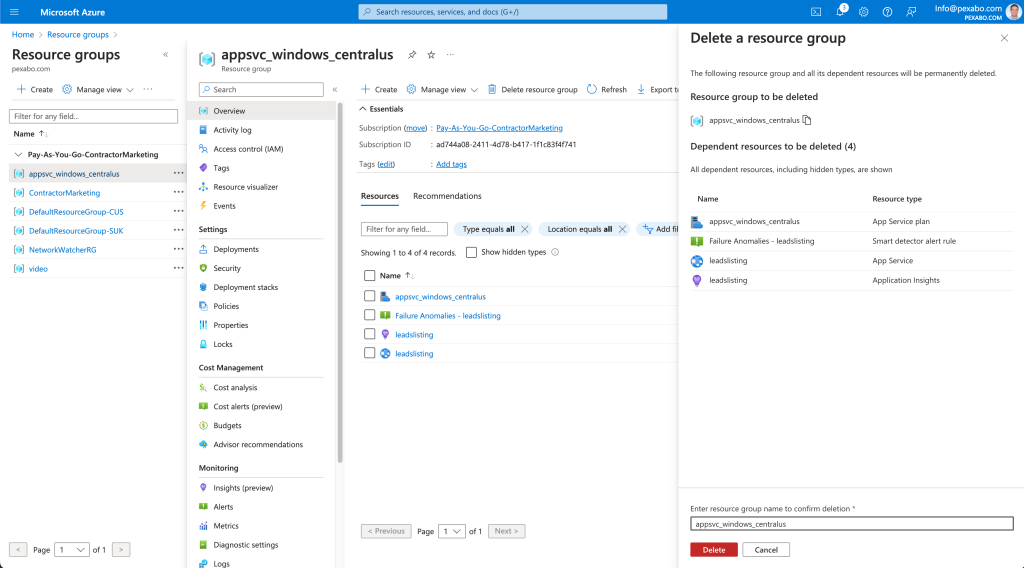Image resolution: width=1024 pixels, height=568 pixels.
Task: Copy resource group name to clipboard
Action: 807,120
